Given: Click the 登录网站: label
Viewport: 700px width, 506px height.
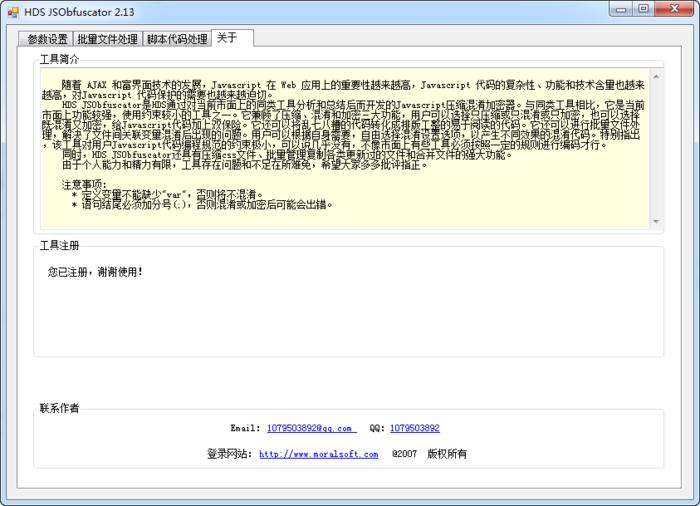Looking at the screenshot, I should (x=229, y=454).
